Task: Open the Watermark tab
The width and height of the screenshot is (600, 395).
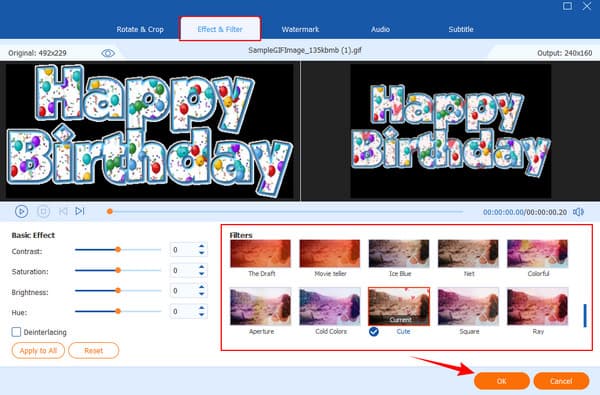Action: click(x=300, y=29)
